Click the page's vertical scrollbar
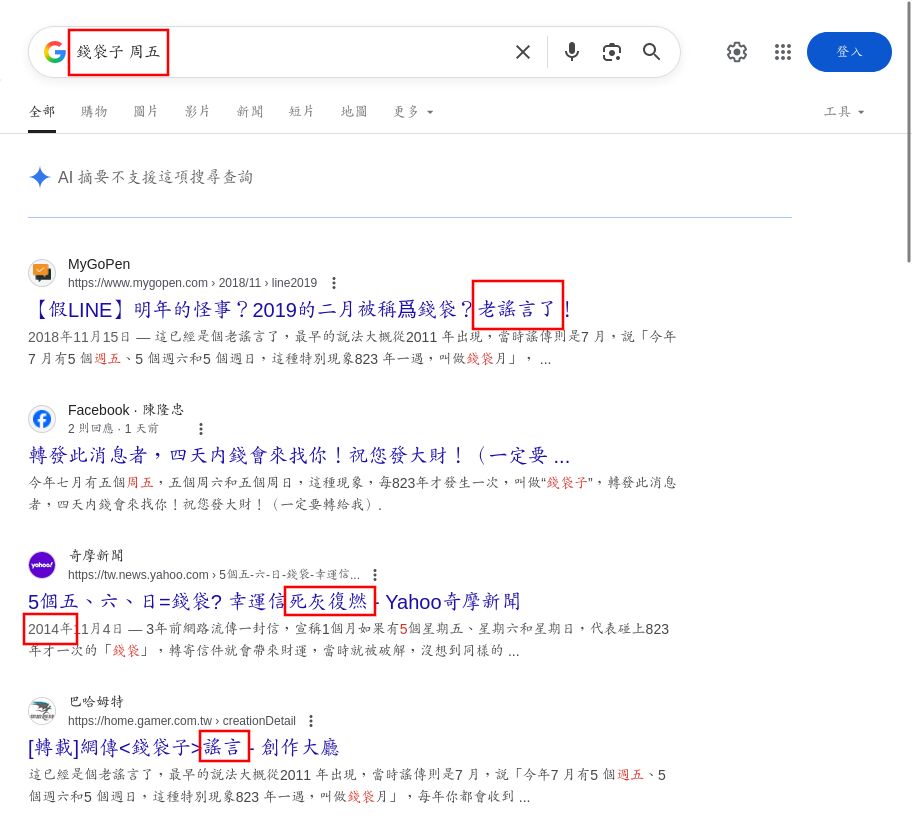912x831 pixels. [908, 130]
